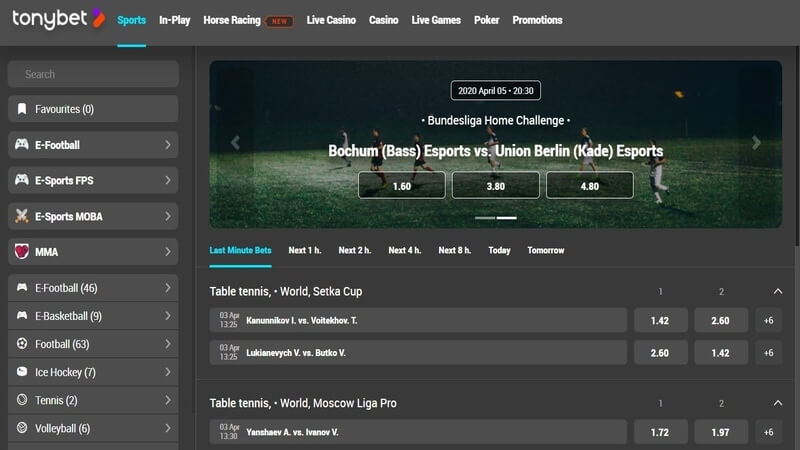Open the Sports tab
The width and height of the screenshot is (800, 450).
[132, 20]
